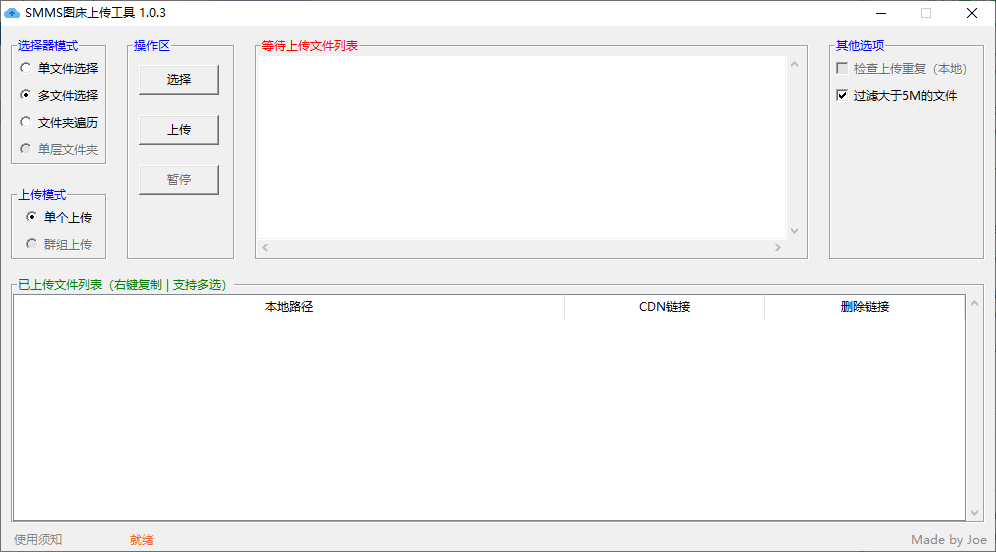The image size is (996, 552).
Task: Minimize the SMMS upload tool window
Action: point(881,13)
